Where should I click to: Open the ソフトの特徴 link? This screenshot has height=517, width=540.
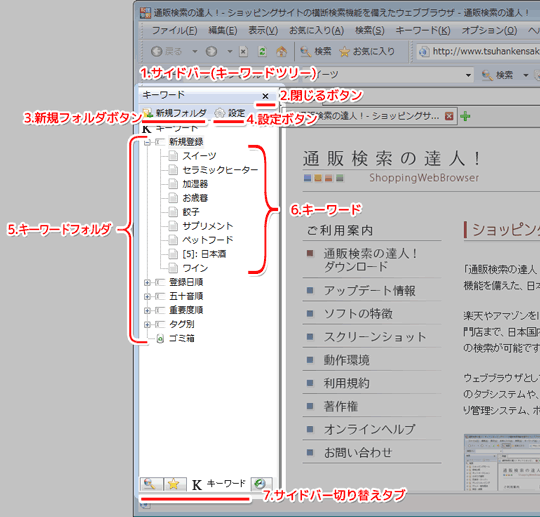click(358, 314)
